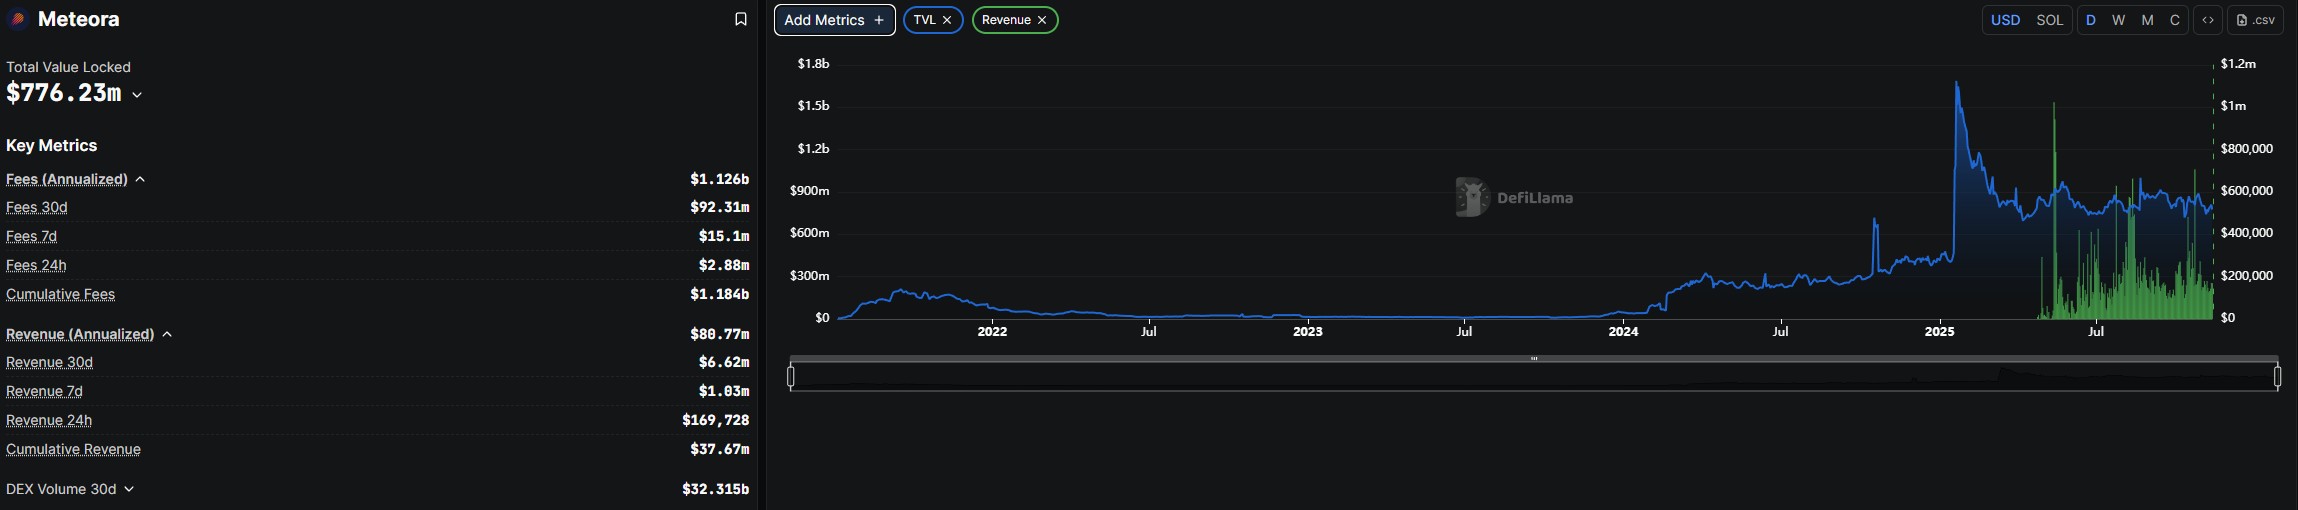Select weekly (W) chart grouping
The height and width of the screenshot is (510, 2298).
[2118, 20]
